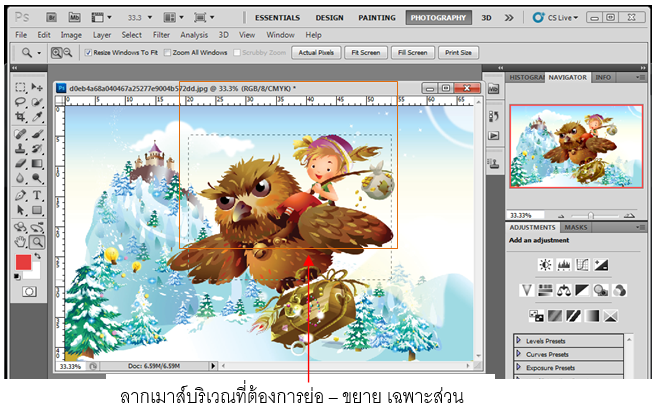Expand the Levels Presets list
The width and height of the screenshot is (657, 411).
tap(520, 340)
